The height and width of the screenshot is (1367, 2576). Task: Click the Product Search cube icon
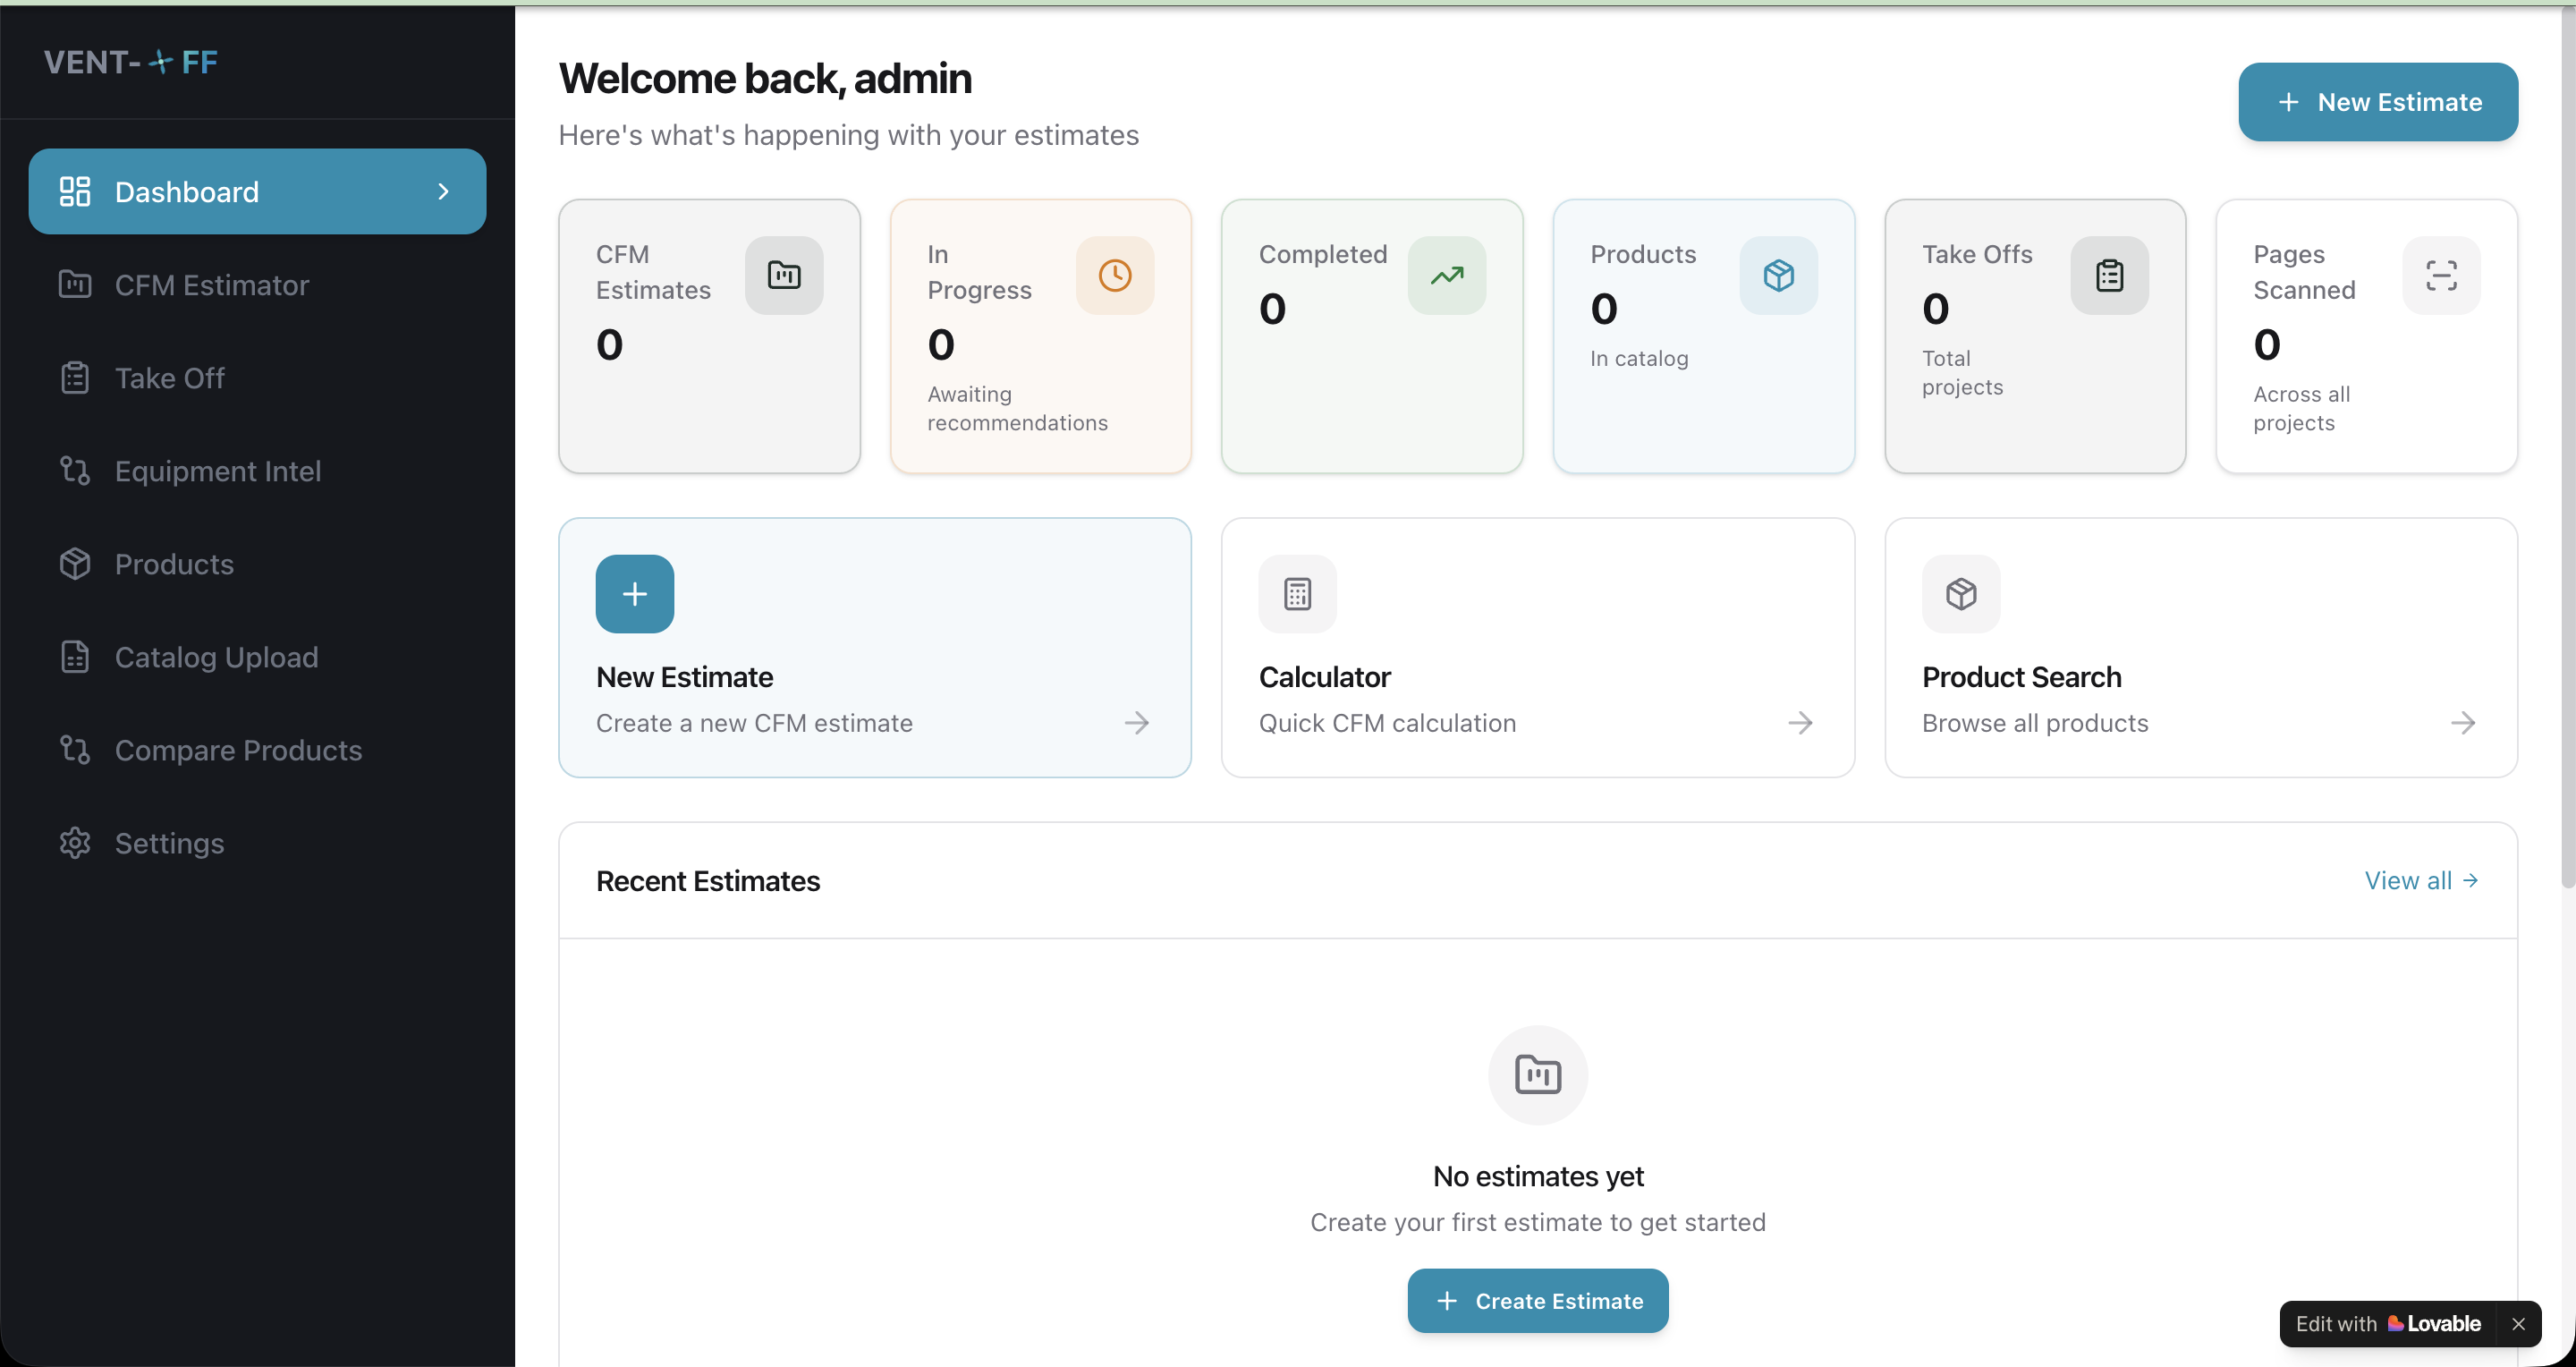coord(1960,594)
